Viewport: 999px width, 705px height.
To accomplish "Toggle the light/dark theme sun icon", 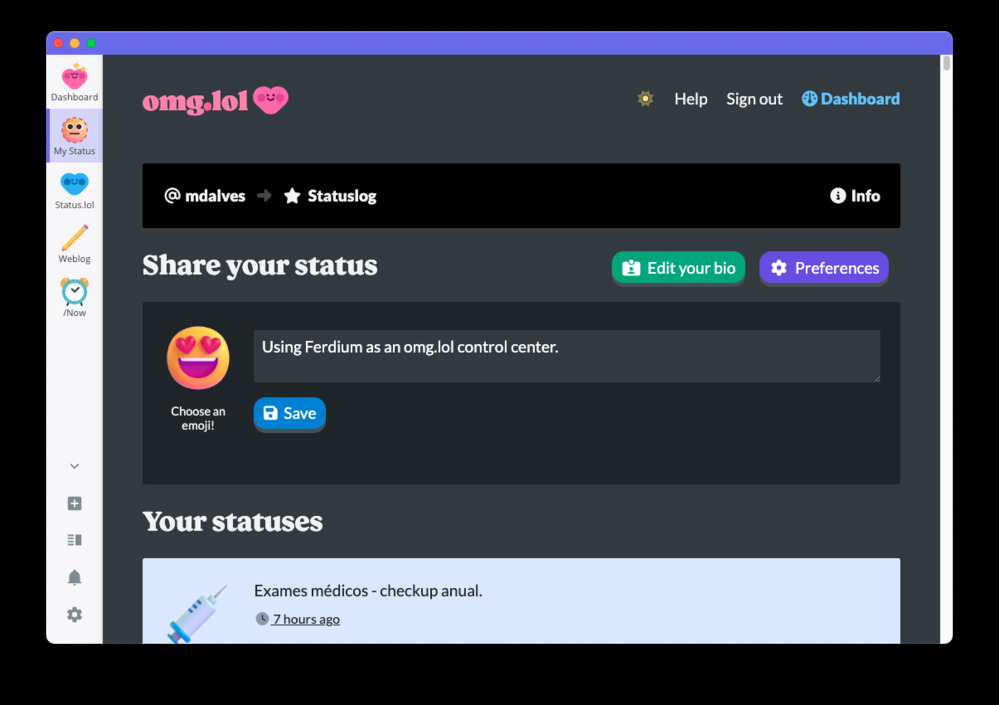I will [x=645, y=99].
